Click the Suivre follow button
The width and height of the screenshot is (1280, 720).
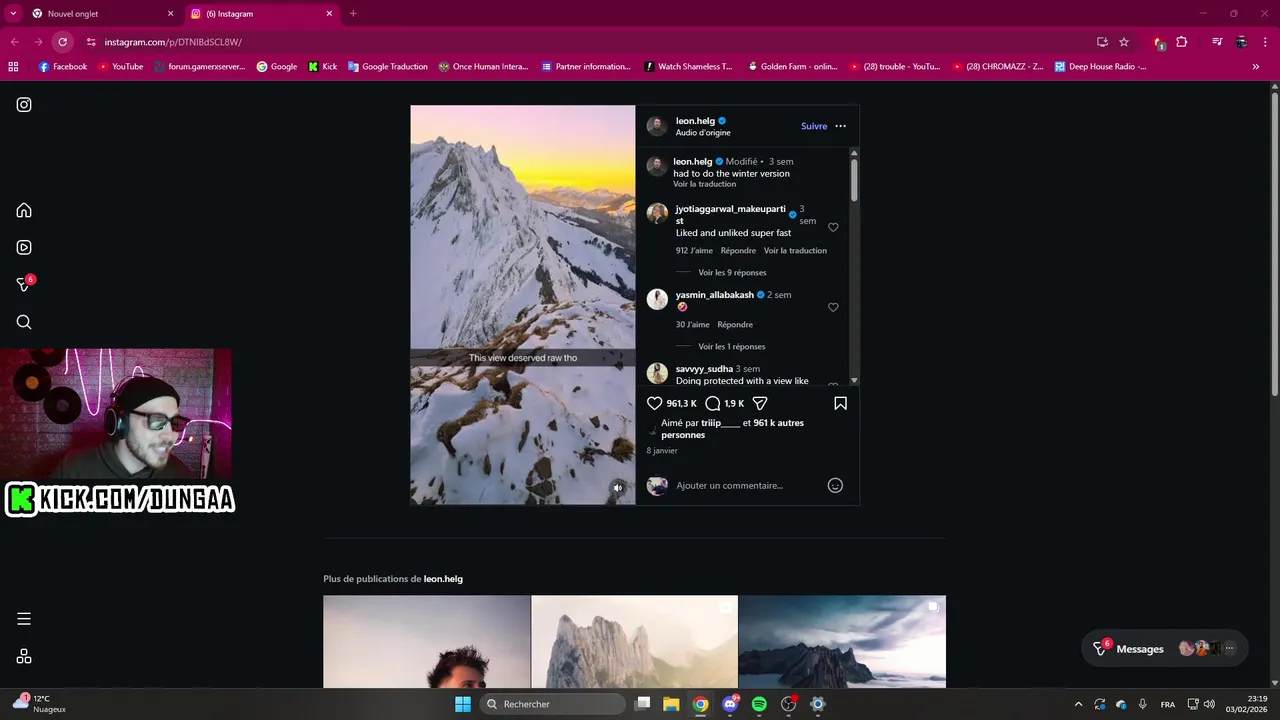point(814,126)
